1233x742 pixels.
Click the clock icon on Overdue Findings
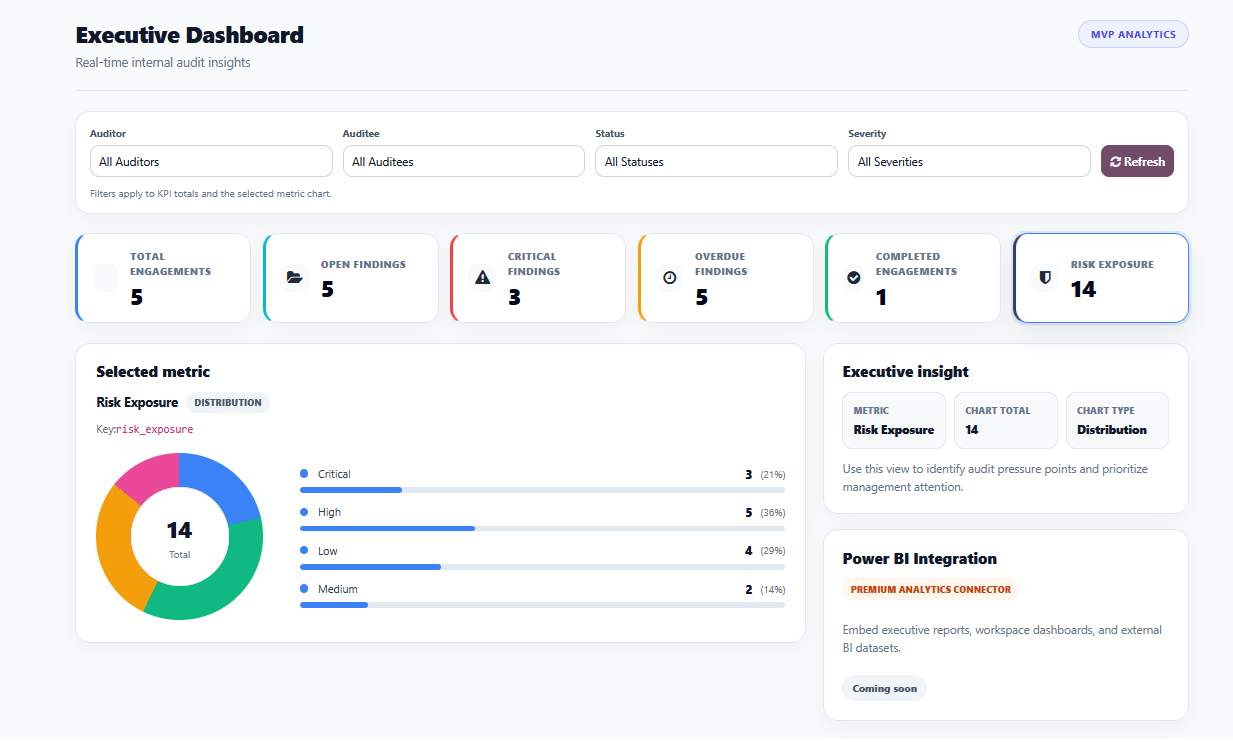coord(669,278)
